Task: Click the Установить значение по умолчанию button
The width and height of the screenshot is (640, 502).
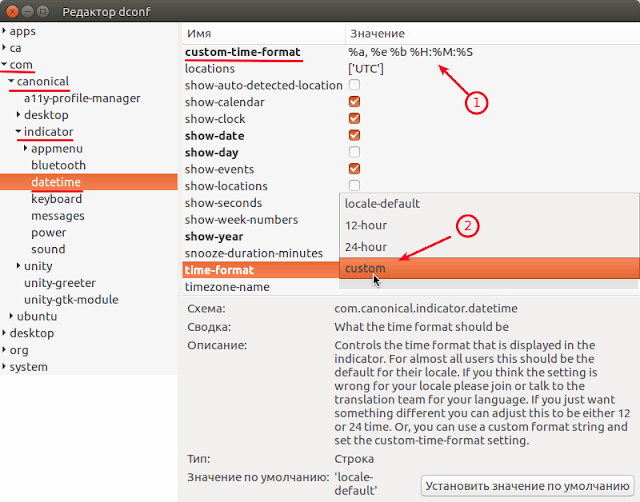Action: (x=527, y=486)
